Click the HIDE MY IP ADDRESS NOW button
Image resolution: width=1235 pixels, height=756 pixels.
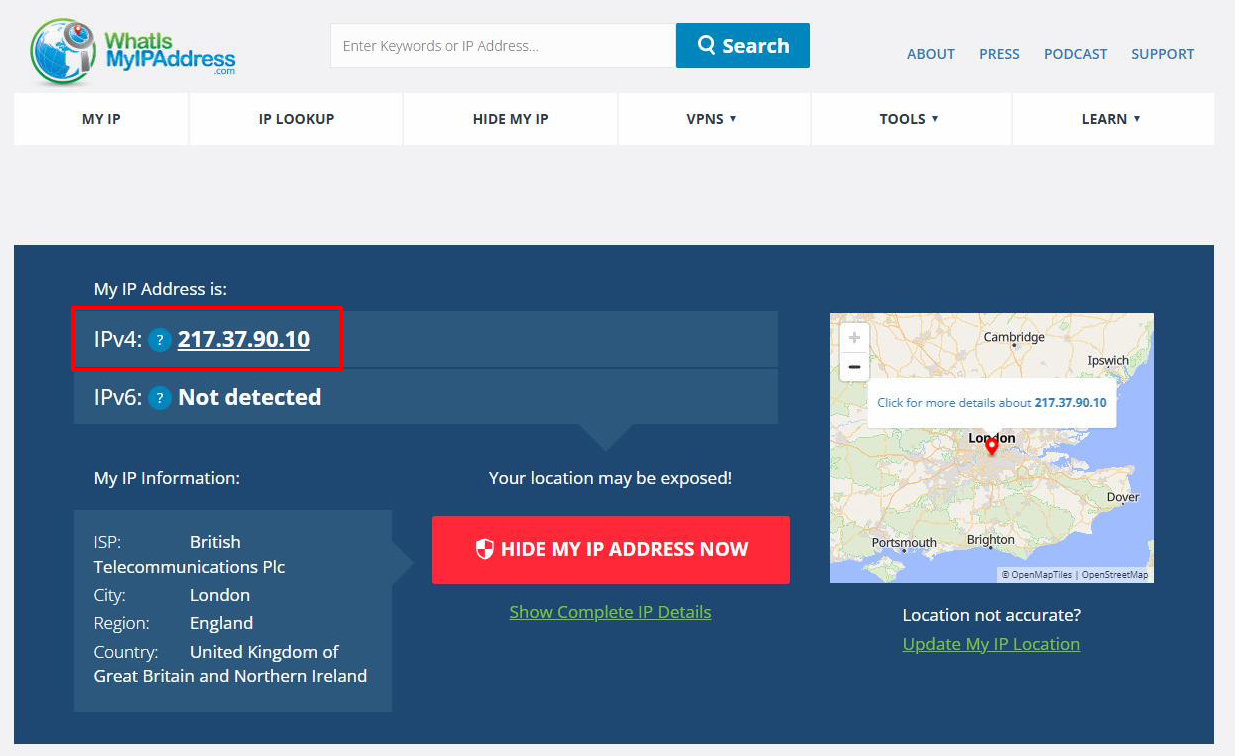611,549
